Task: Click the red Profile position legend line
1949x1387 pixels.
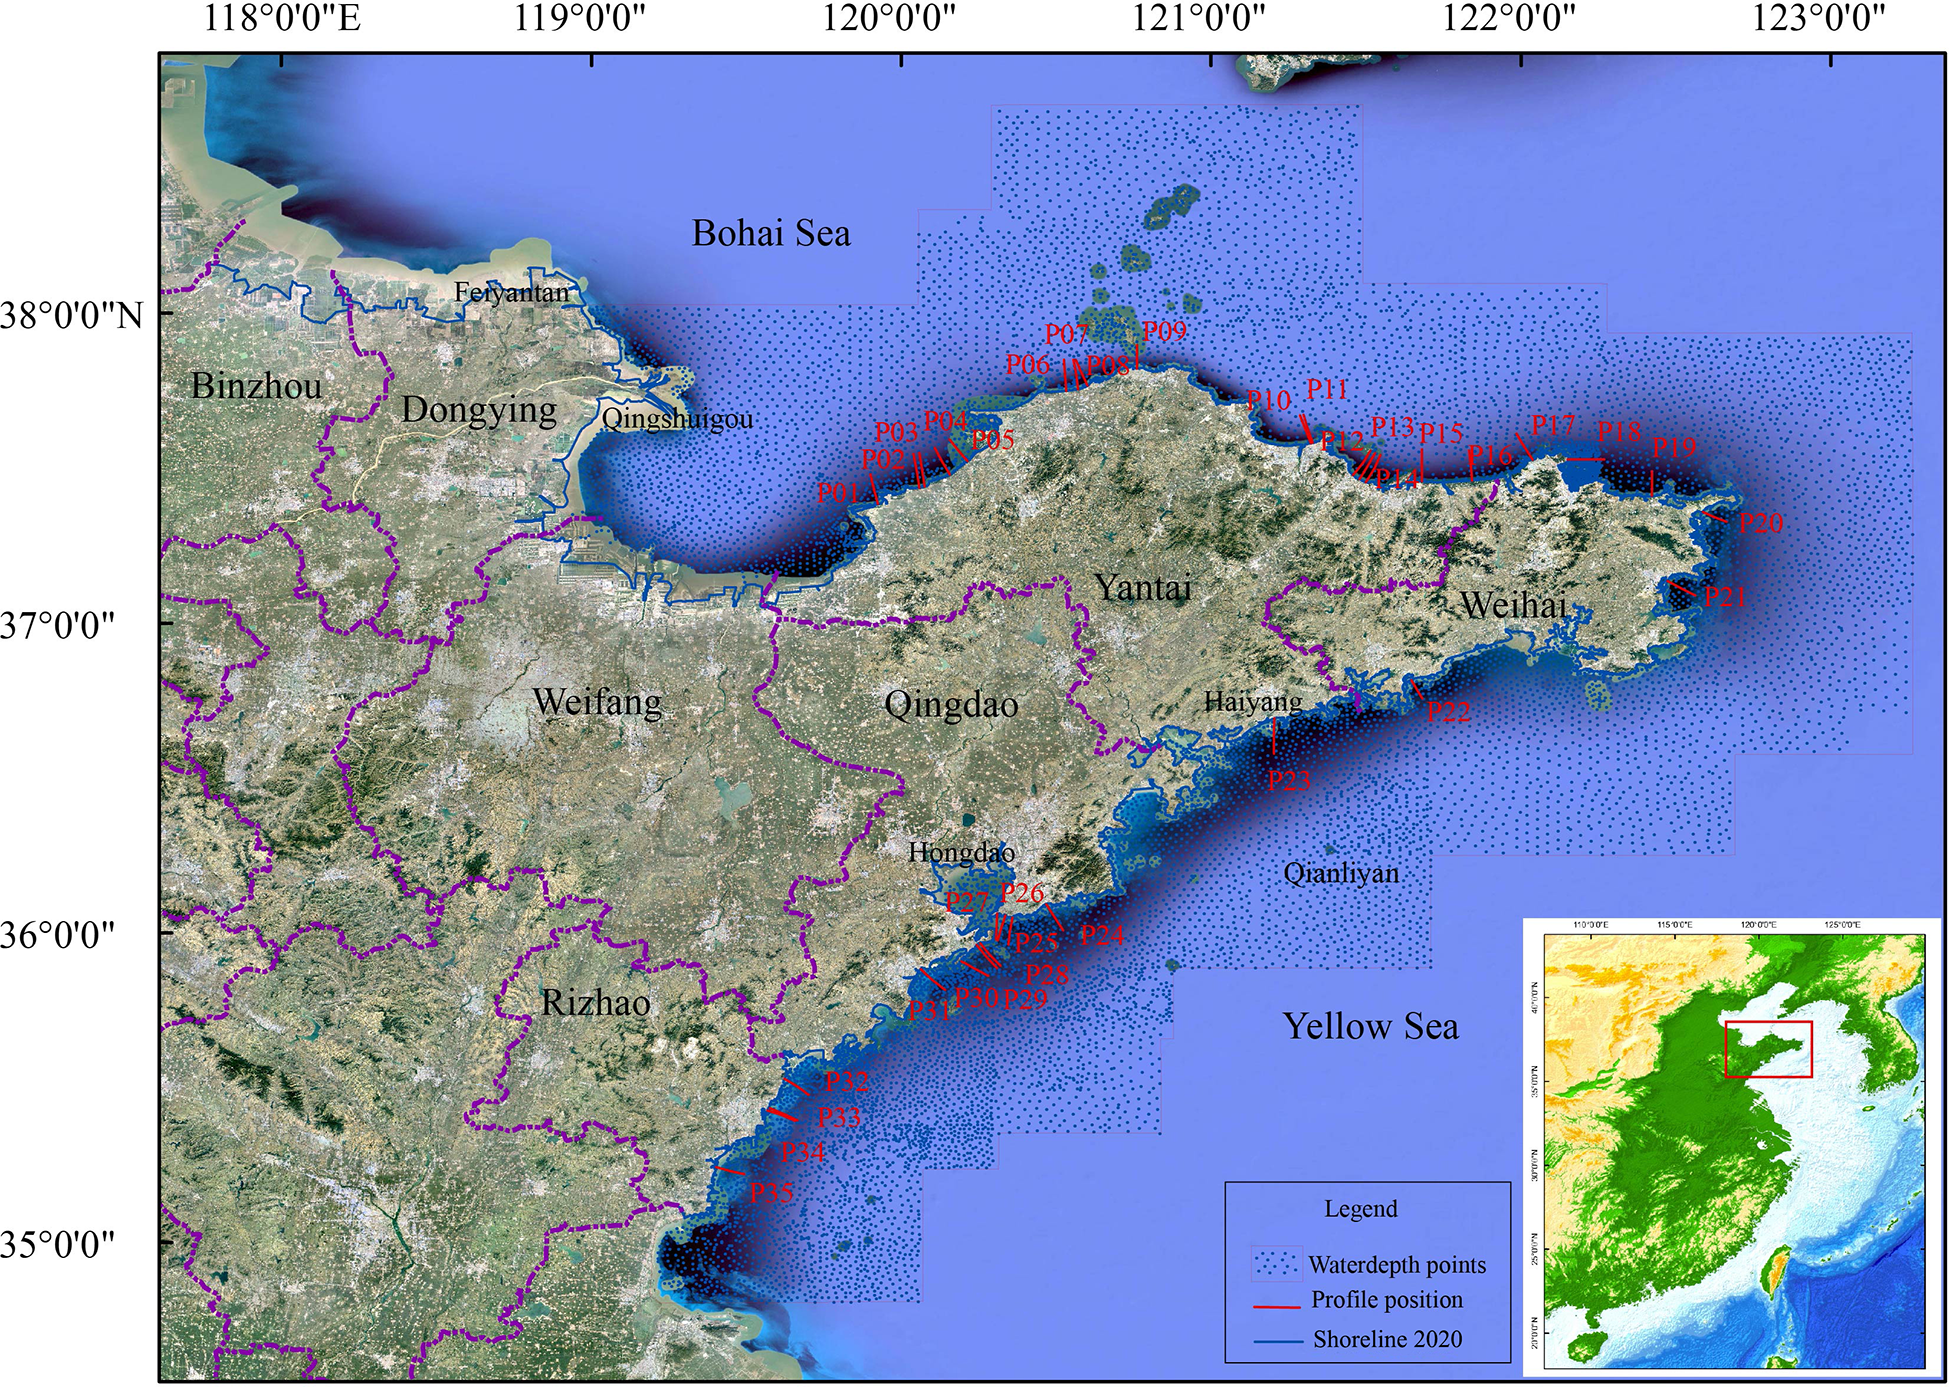Action: [1276, 1305]
